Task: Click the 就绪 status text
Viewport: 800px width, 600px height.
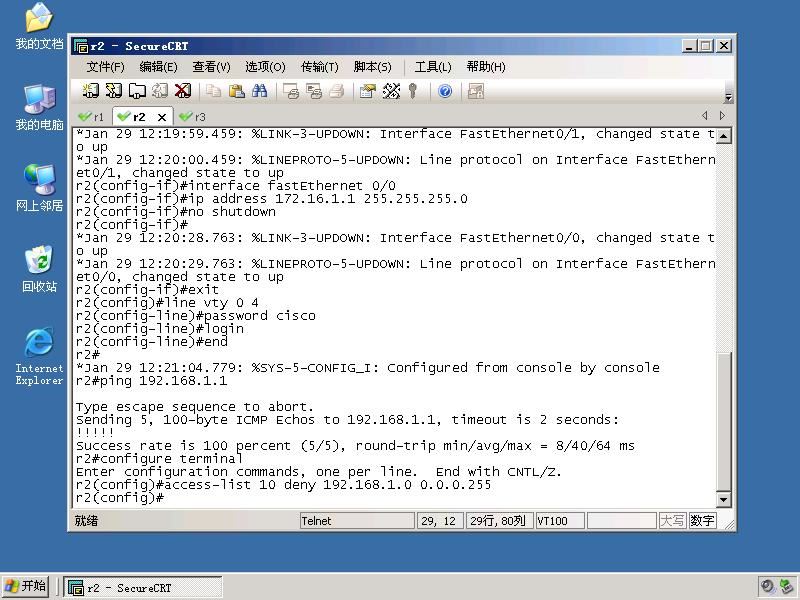Action: 86,521
